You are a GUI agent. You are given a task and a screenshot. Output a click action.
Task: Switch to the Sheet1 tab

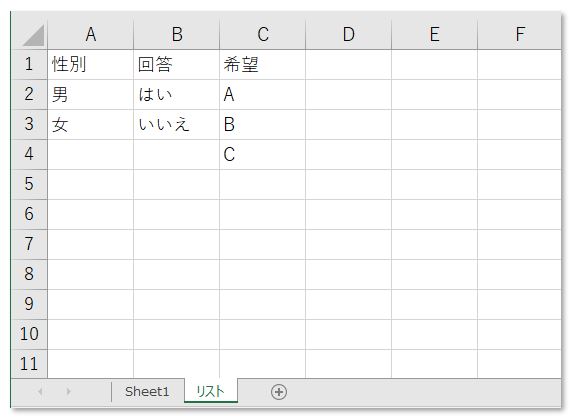[147, 392]
